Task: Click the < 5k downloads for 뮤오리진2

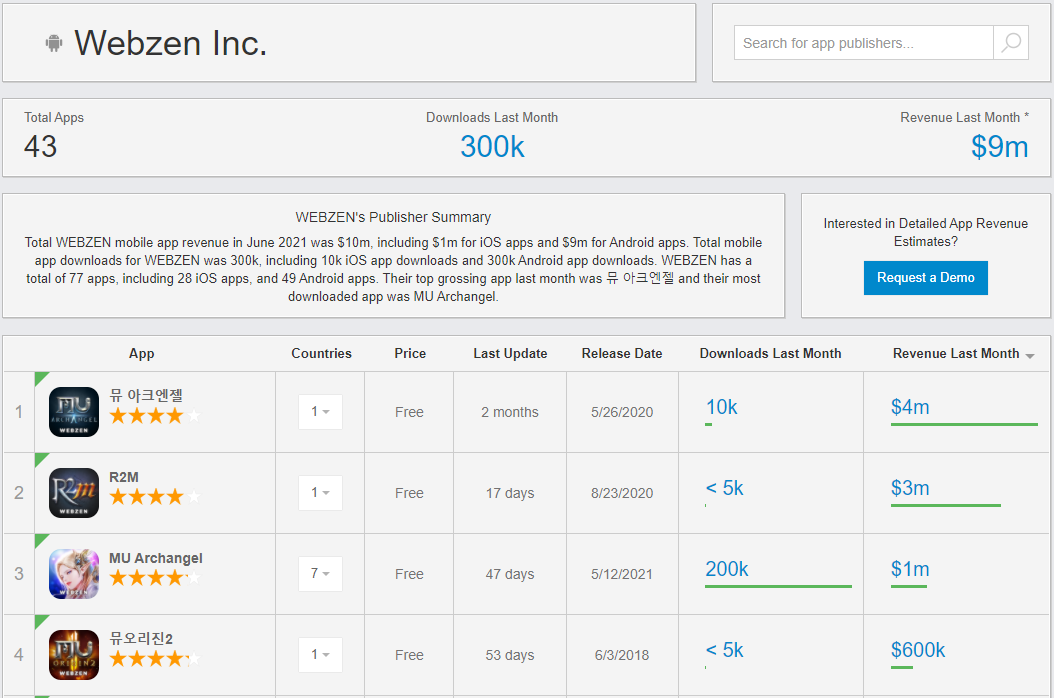Action: [725, 650]
